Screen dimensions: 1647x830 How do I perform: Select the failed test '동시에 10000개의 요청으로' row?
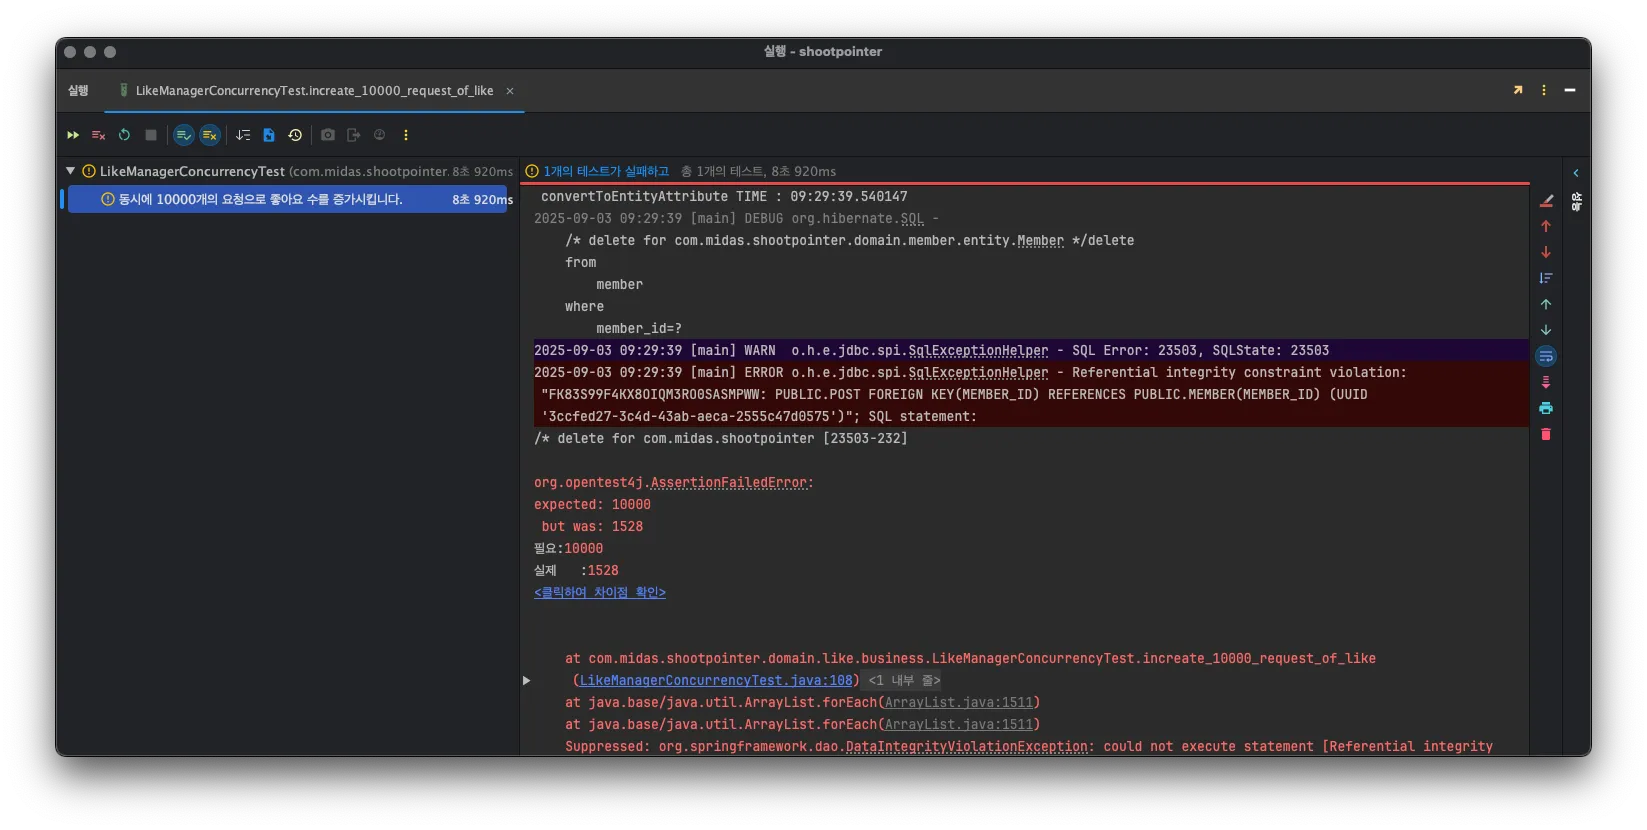click(x=288, y=199)
